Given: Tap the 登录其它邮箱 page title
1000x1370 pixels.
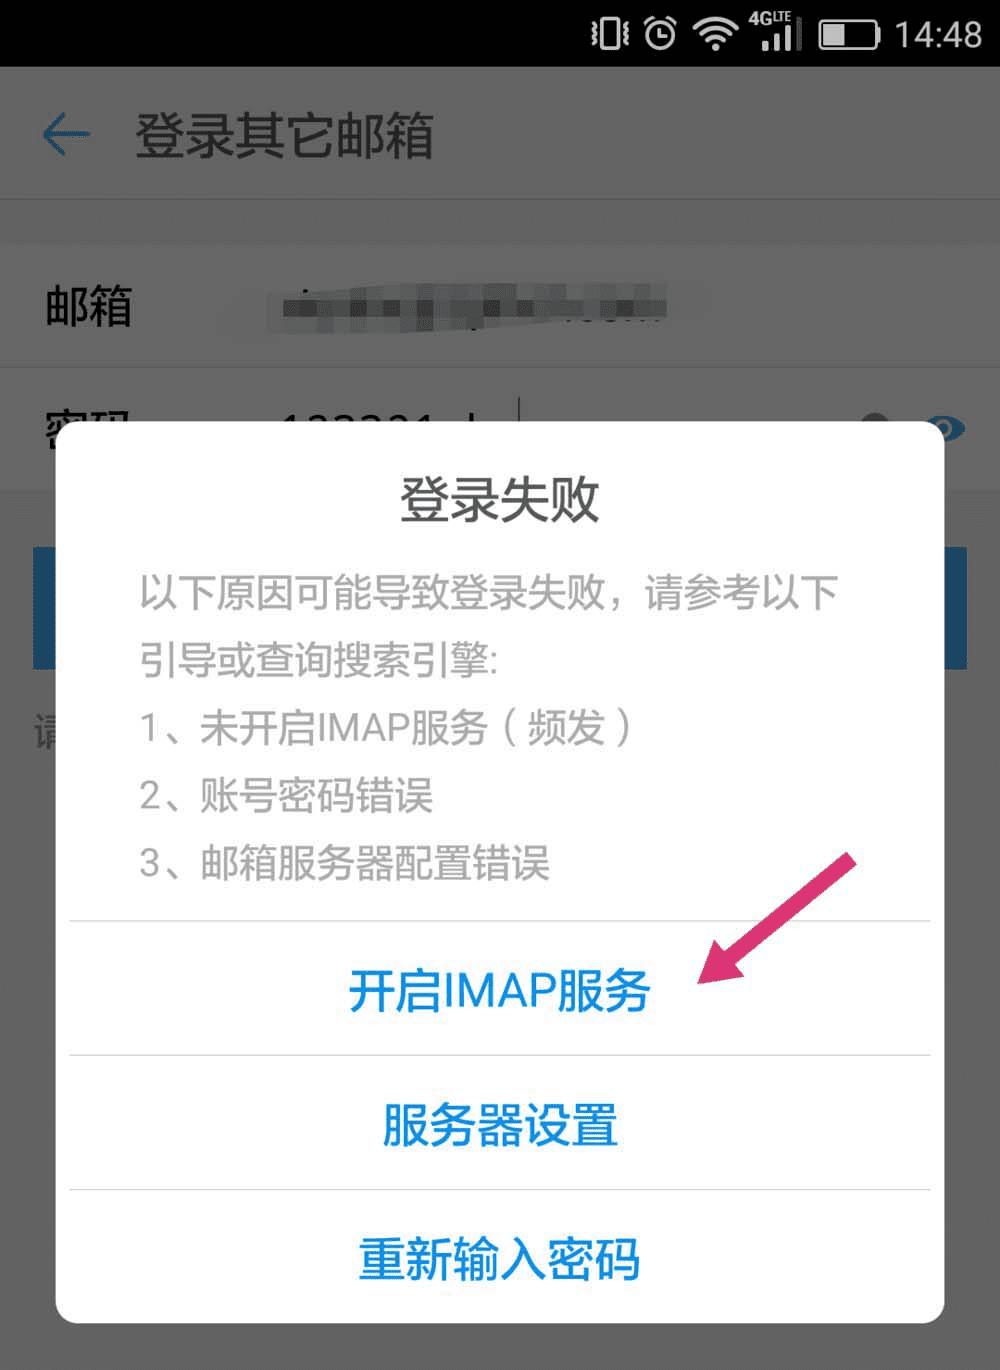Looking at the screenshot, I should point(284,136).
